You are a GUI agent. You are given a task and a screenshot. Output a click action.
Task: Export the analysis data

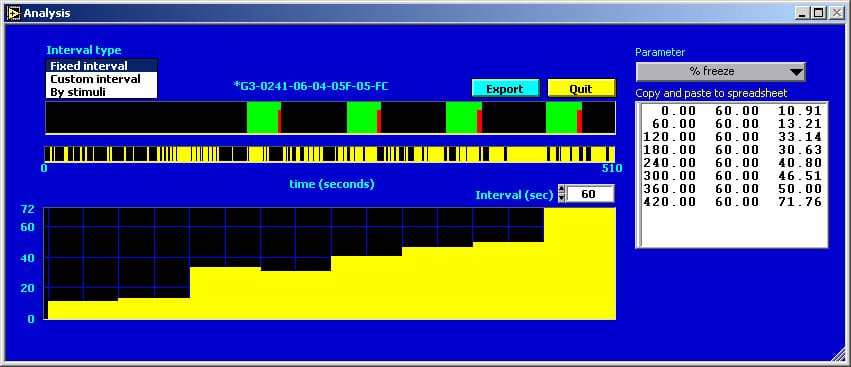click(x=505, y=88)
